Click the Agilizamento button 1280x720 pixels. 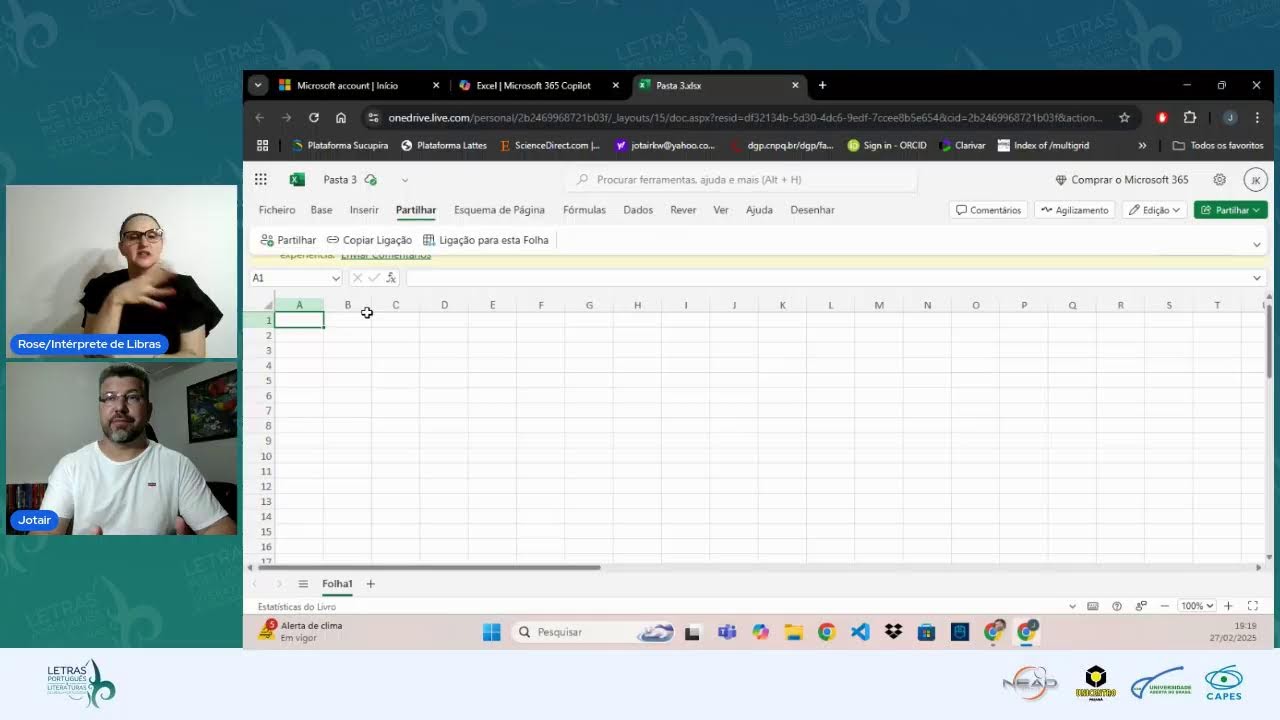point(1074,210)
